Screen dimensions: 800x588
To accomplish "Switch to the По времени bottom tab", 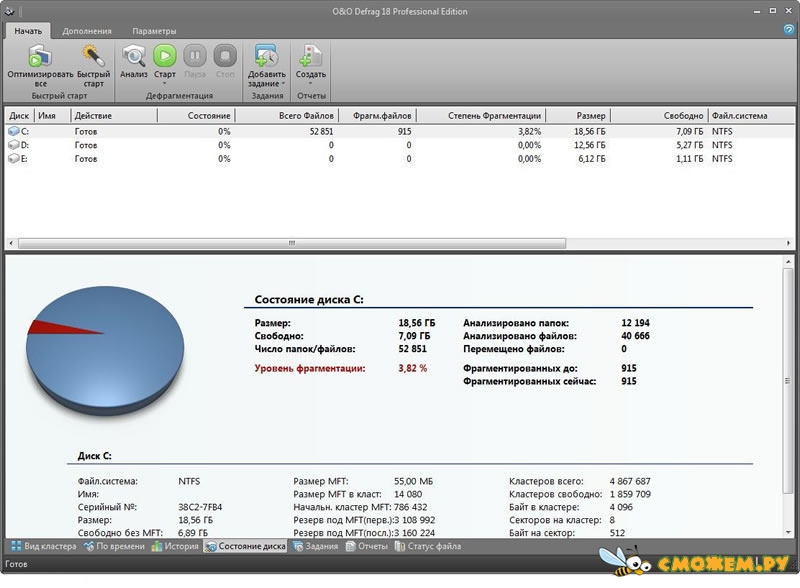I will click(x=115, y=546).
